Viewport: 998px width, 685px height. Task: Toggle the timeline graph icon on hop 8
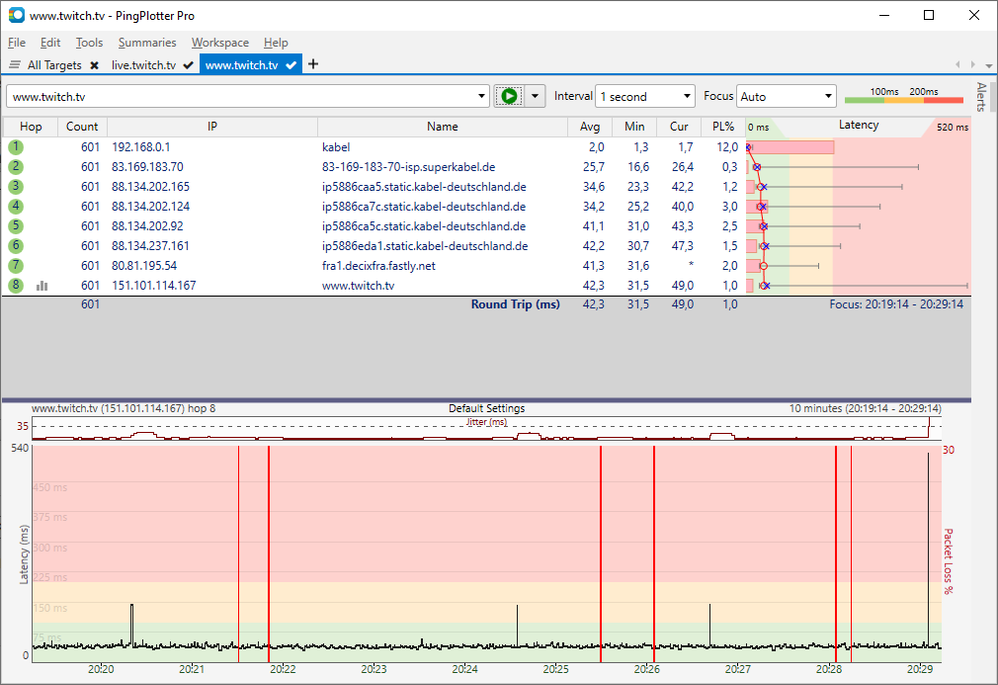(42, 286)
